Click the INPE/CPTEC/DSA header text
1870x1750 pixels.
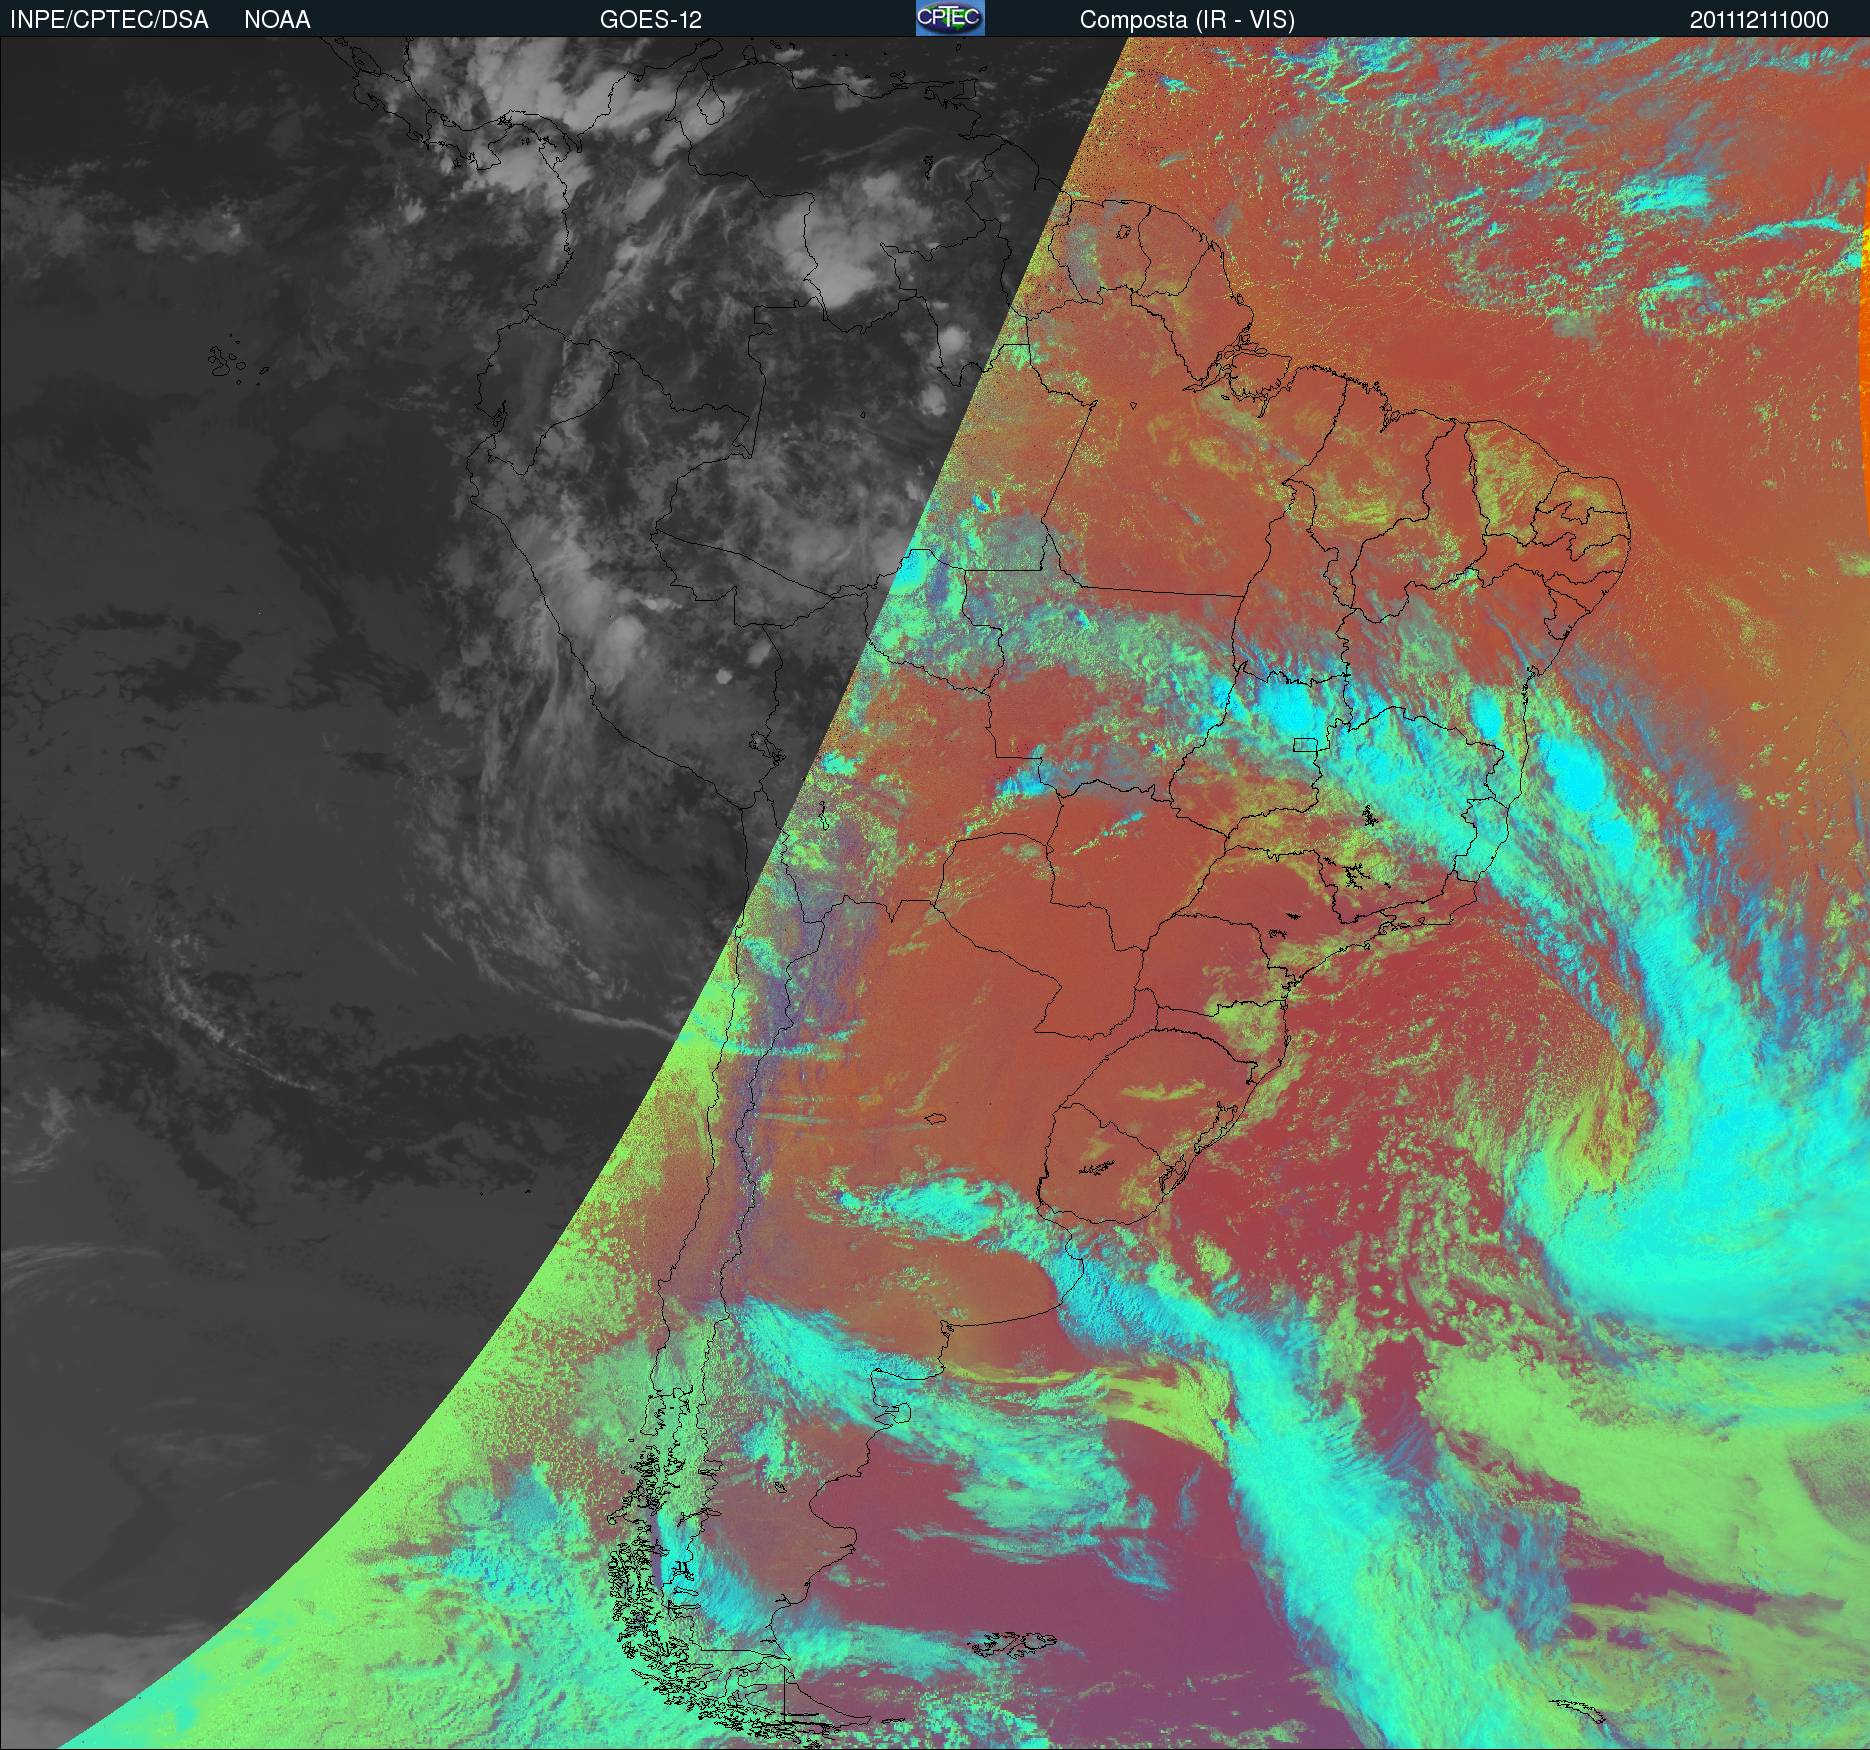click(x=109, y=20)
